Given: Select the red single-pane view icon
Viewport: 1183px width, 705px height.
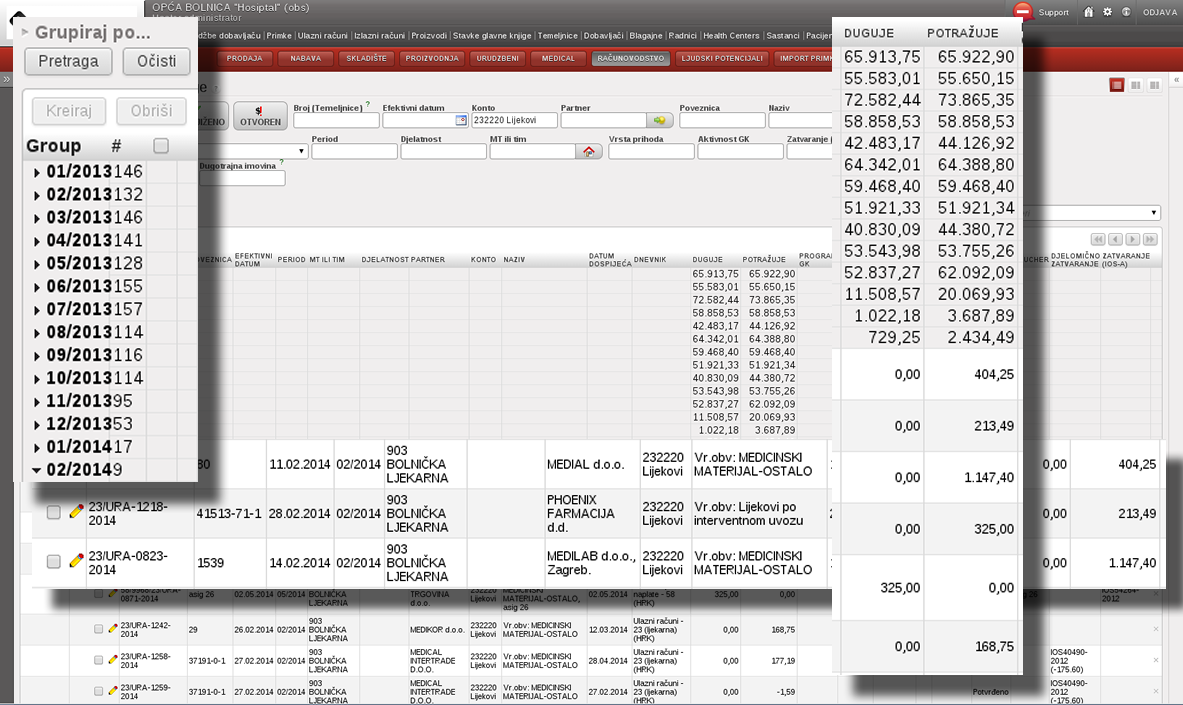Looking at the screenshot, I should 1117,85.
